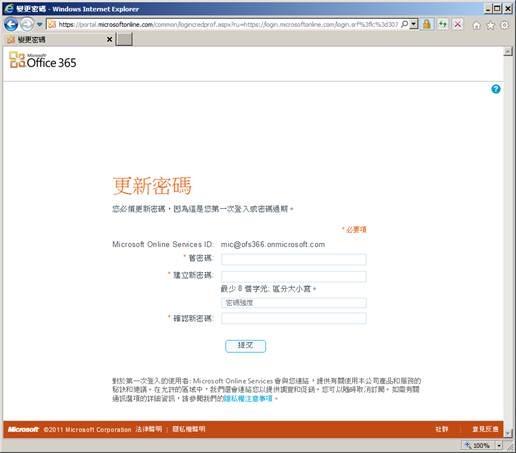Click the red Stop loading icon
This screenshot has height=453, width=516.
[458, 24]
